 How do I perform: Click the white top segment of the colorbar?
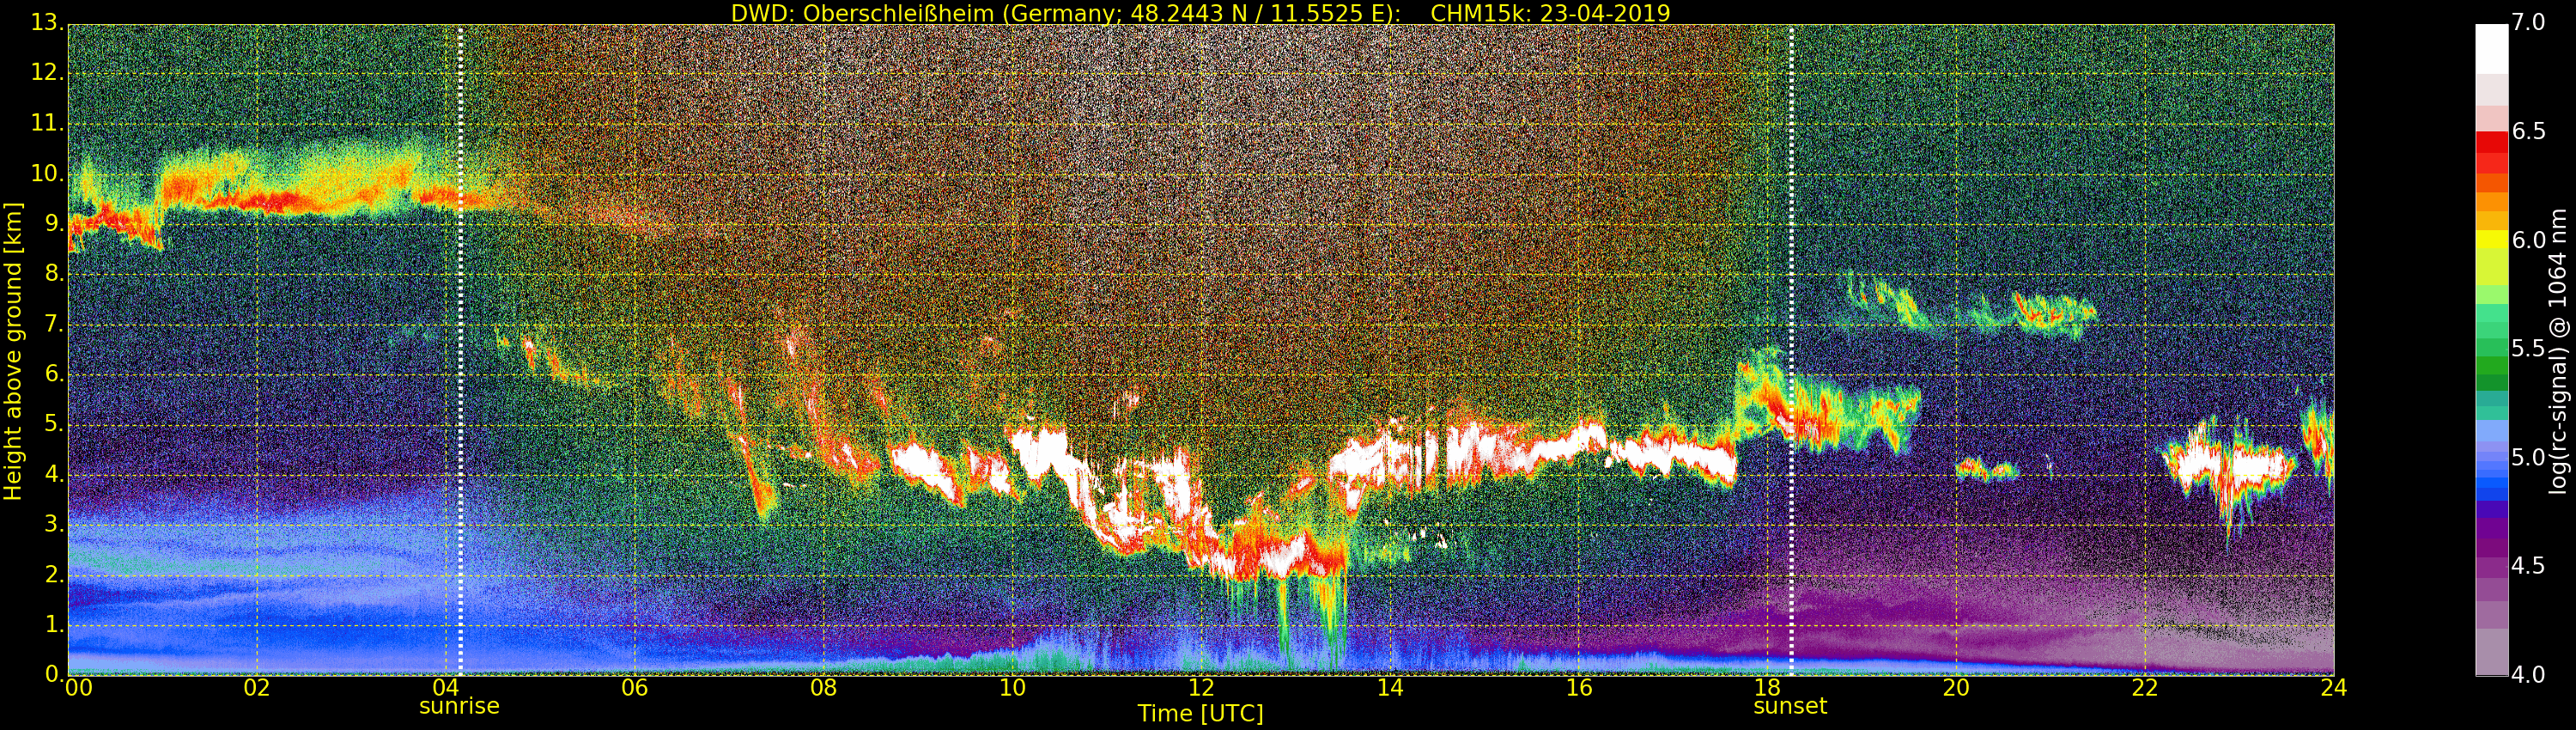point(2491,49)
